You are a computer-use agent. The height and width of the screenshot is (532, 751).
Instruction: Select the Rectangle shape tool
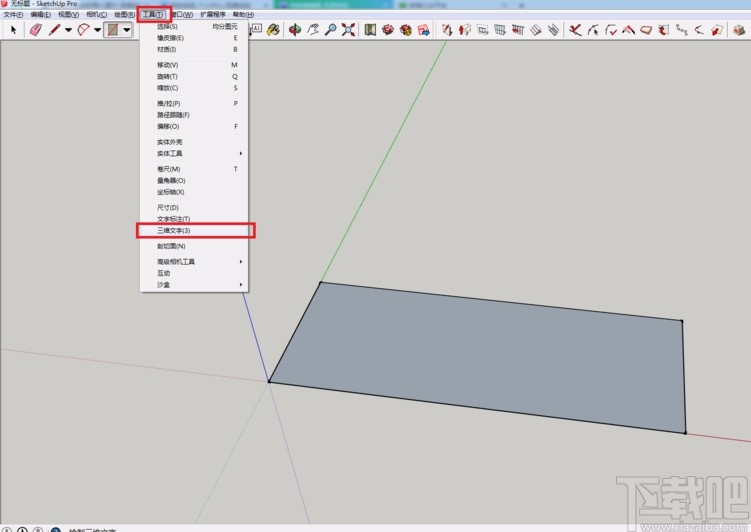pos(113,30)
